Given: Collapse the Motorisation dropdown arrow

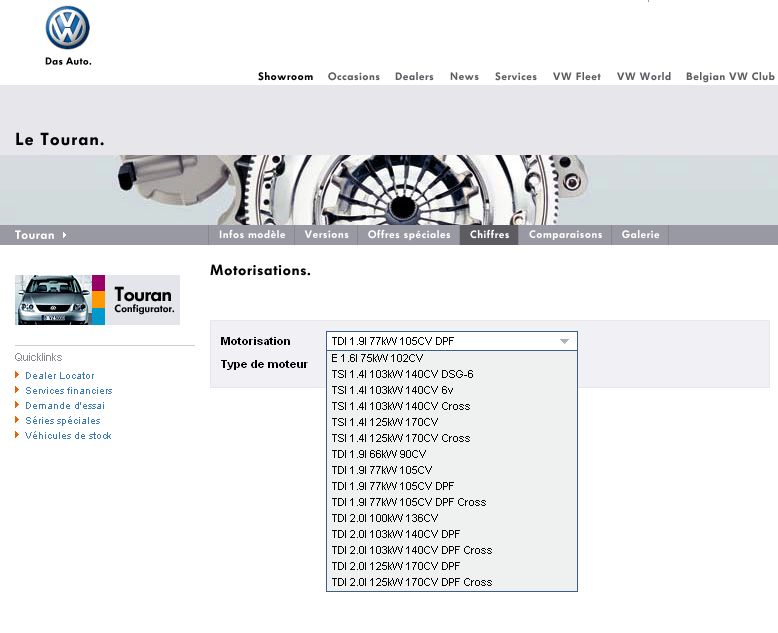Looking at the screenshot, I should (564, 341).
